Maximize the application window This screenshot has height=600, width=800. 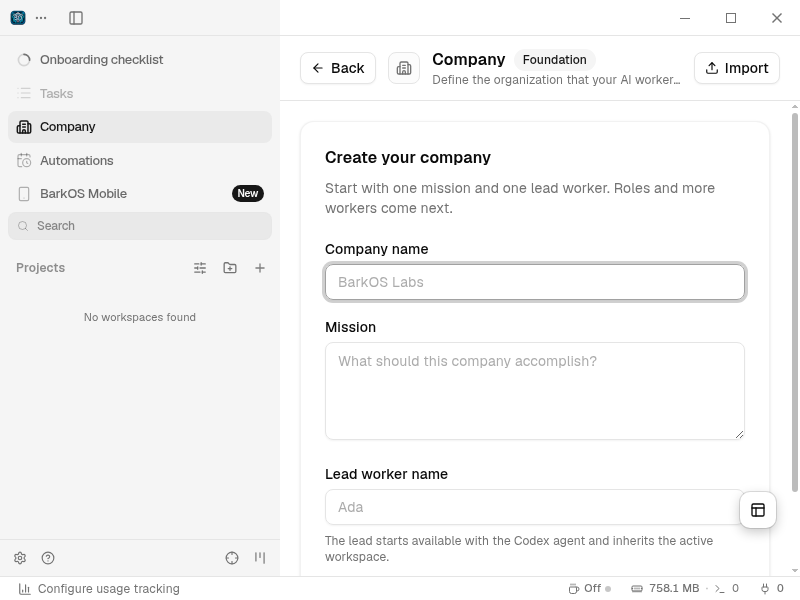point(731,18)
